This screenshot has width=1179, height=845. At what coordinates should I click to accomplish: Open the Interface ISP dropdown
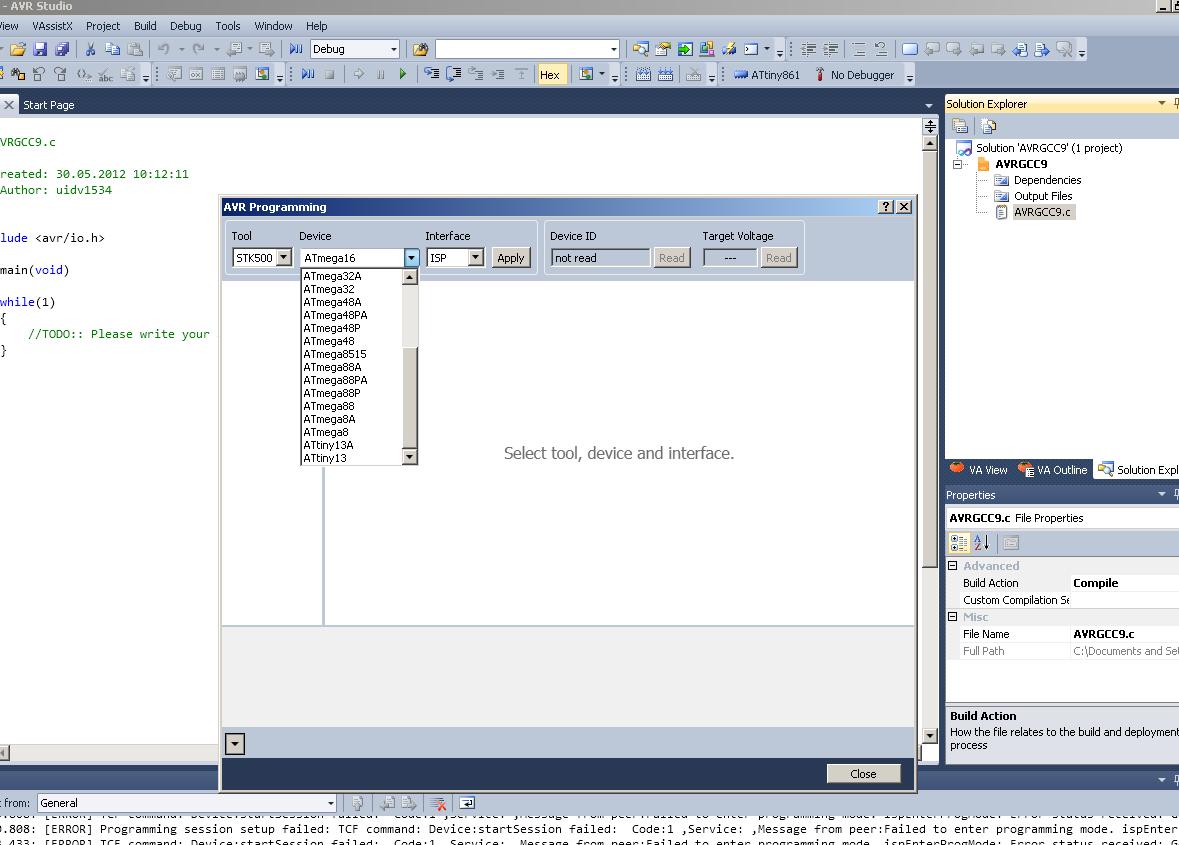(475, 257)
